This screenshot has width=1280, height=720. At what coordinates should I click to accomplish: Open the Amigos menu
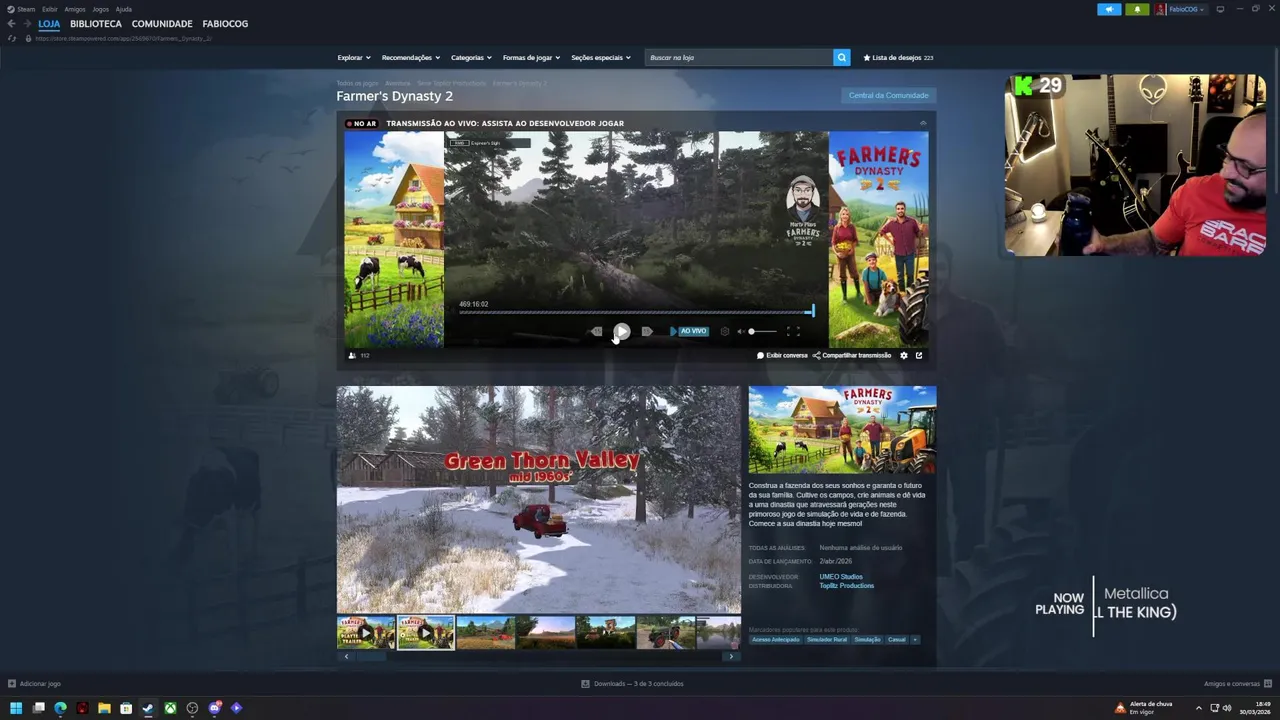(x=75, y=9)
